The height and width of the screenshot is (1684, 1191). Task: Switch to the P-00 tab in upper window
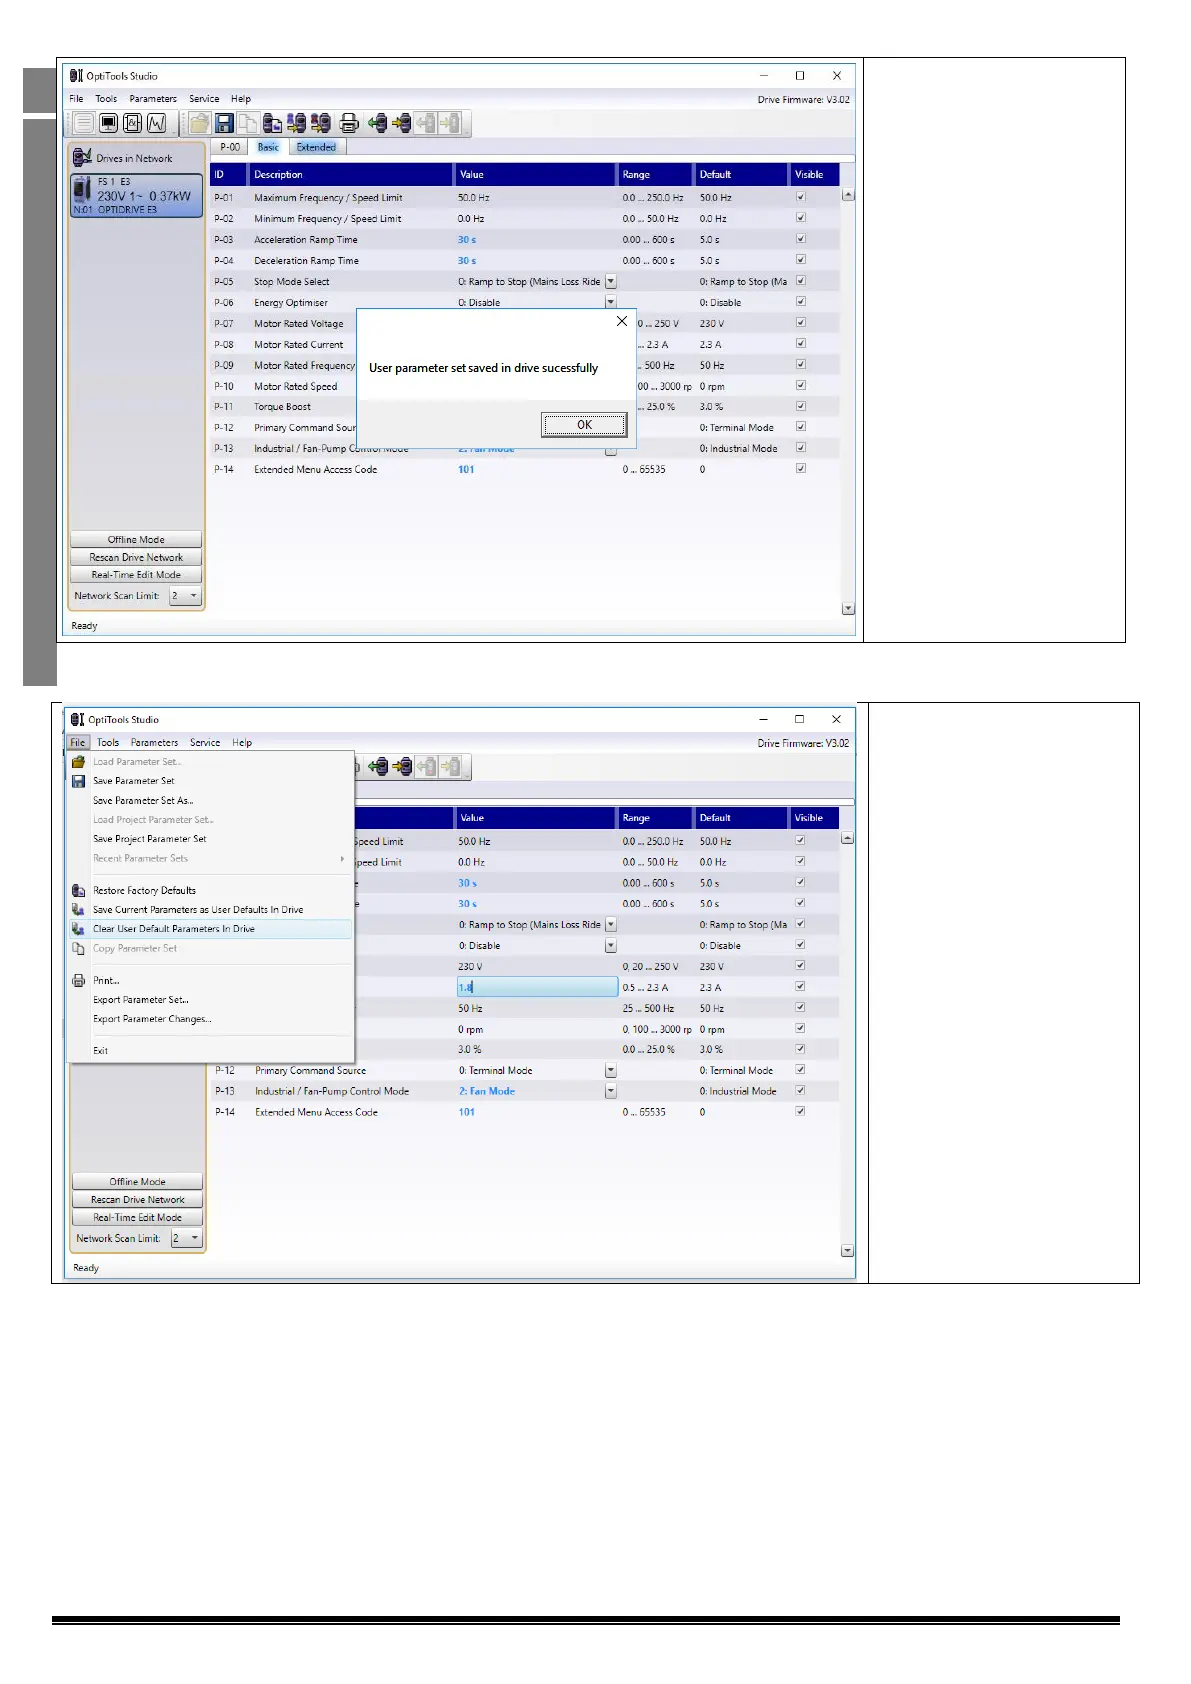point(230,147)
